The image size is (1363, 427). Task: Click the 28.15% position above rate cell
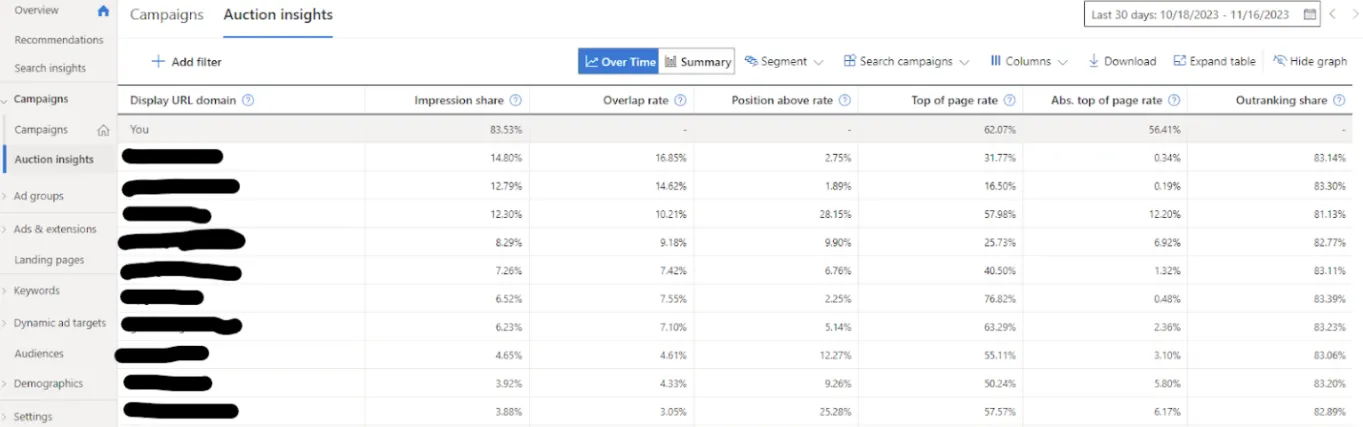[x=835, y=214]
